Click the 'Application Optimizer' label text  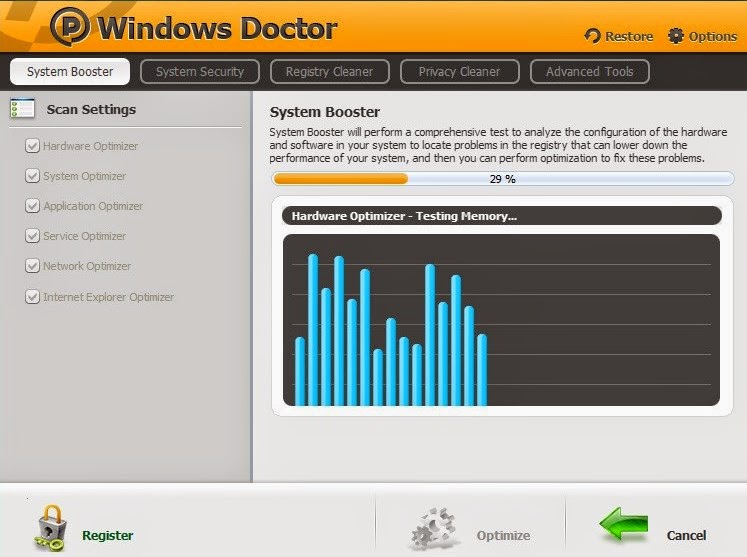point(93,206)
